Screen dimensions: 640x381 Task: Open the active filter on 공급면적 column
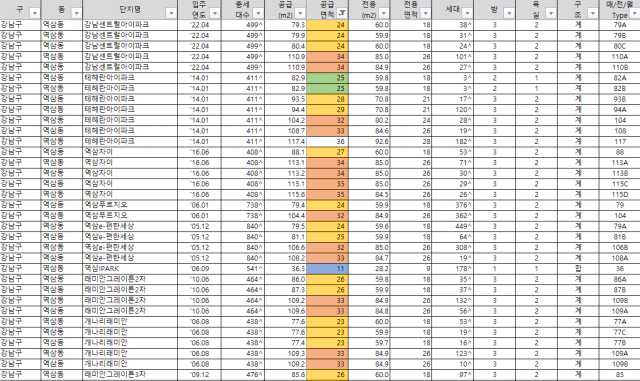[x=342, y=13]
